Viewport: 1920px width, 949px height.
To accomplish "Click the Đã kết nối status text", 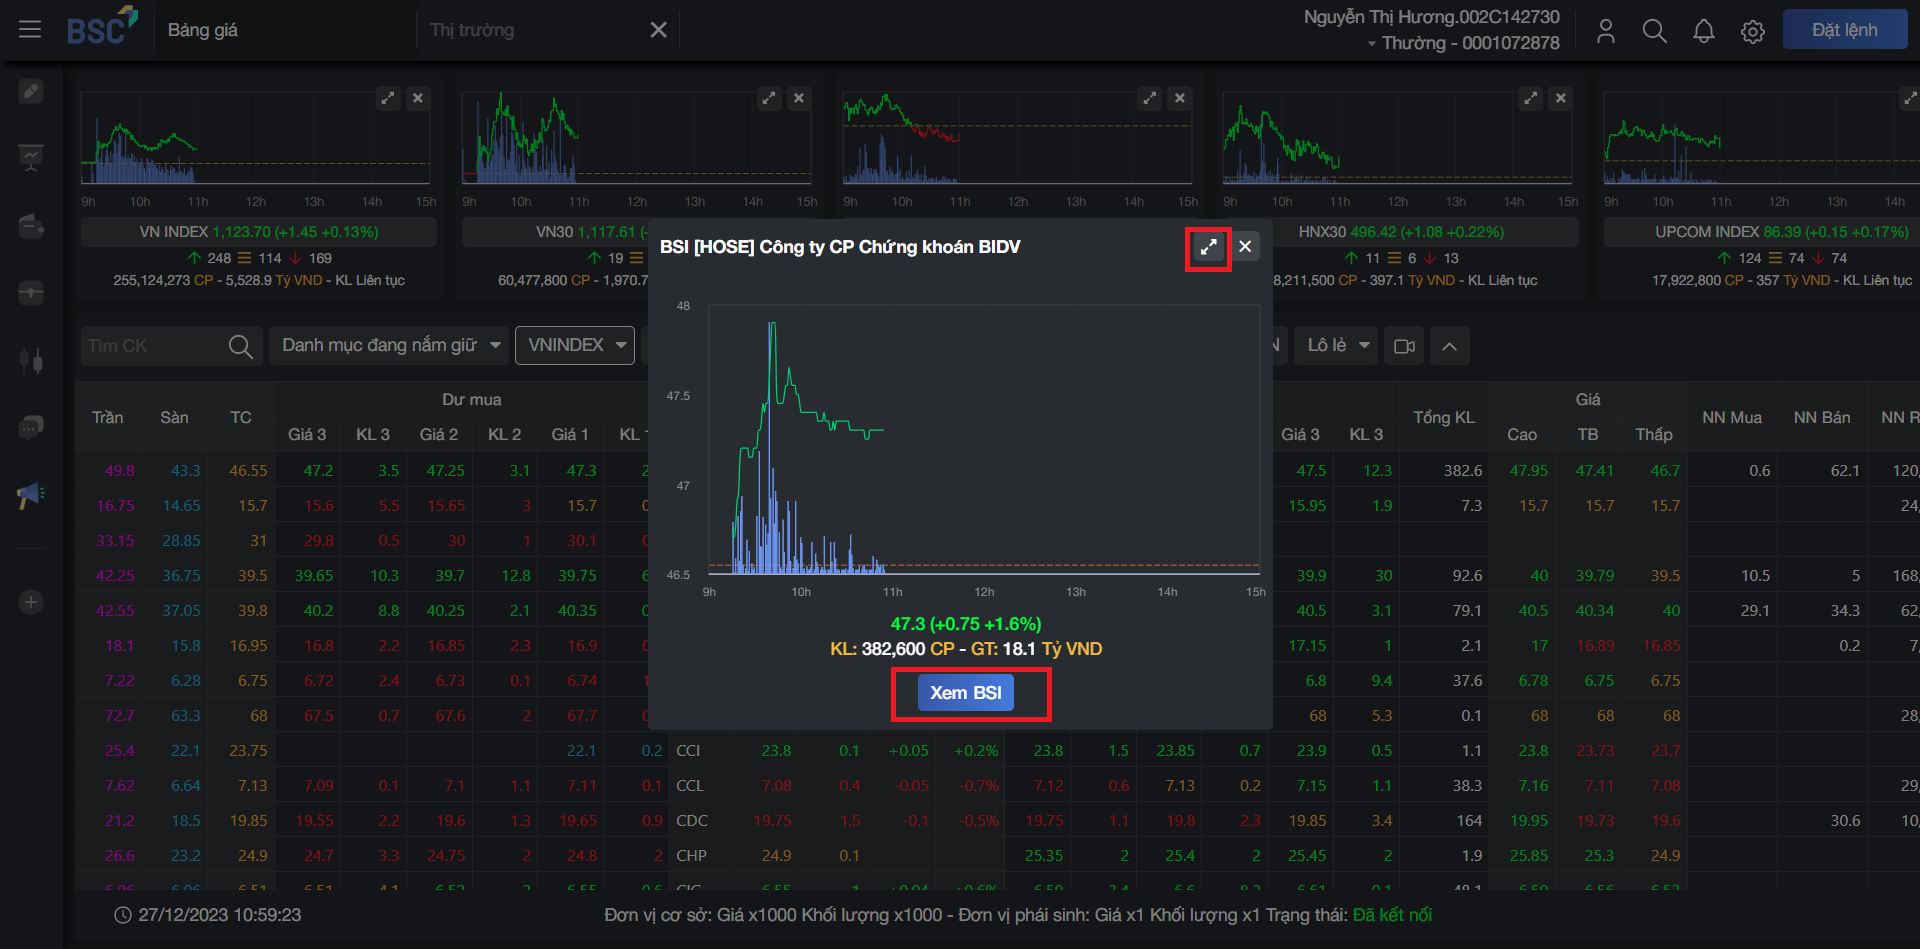I will tap(1392, 915).
